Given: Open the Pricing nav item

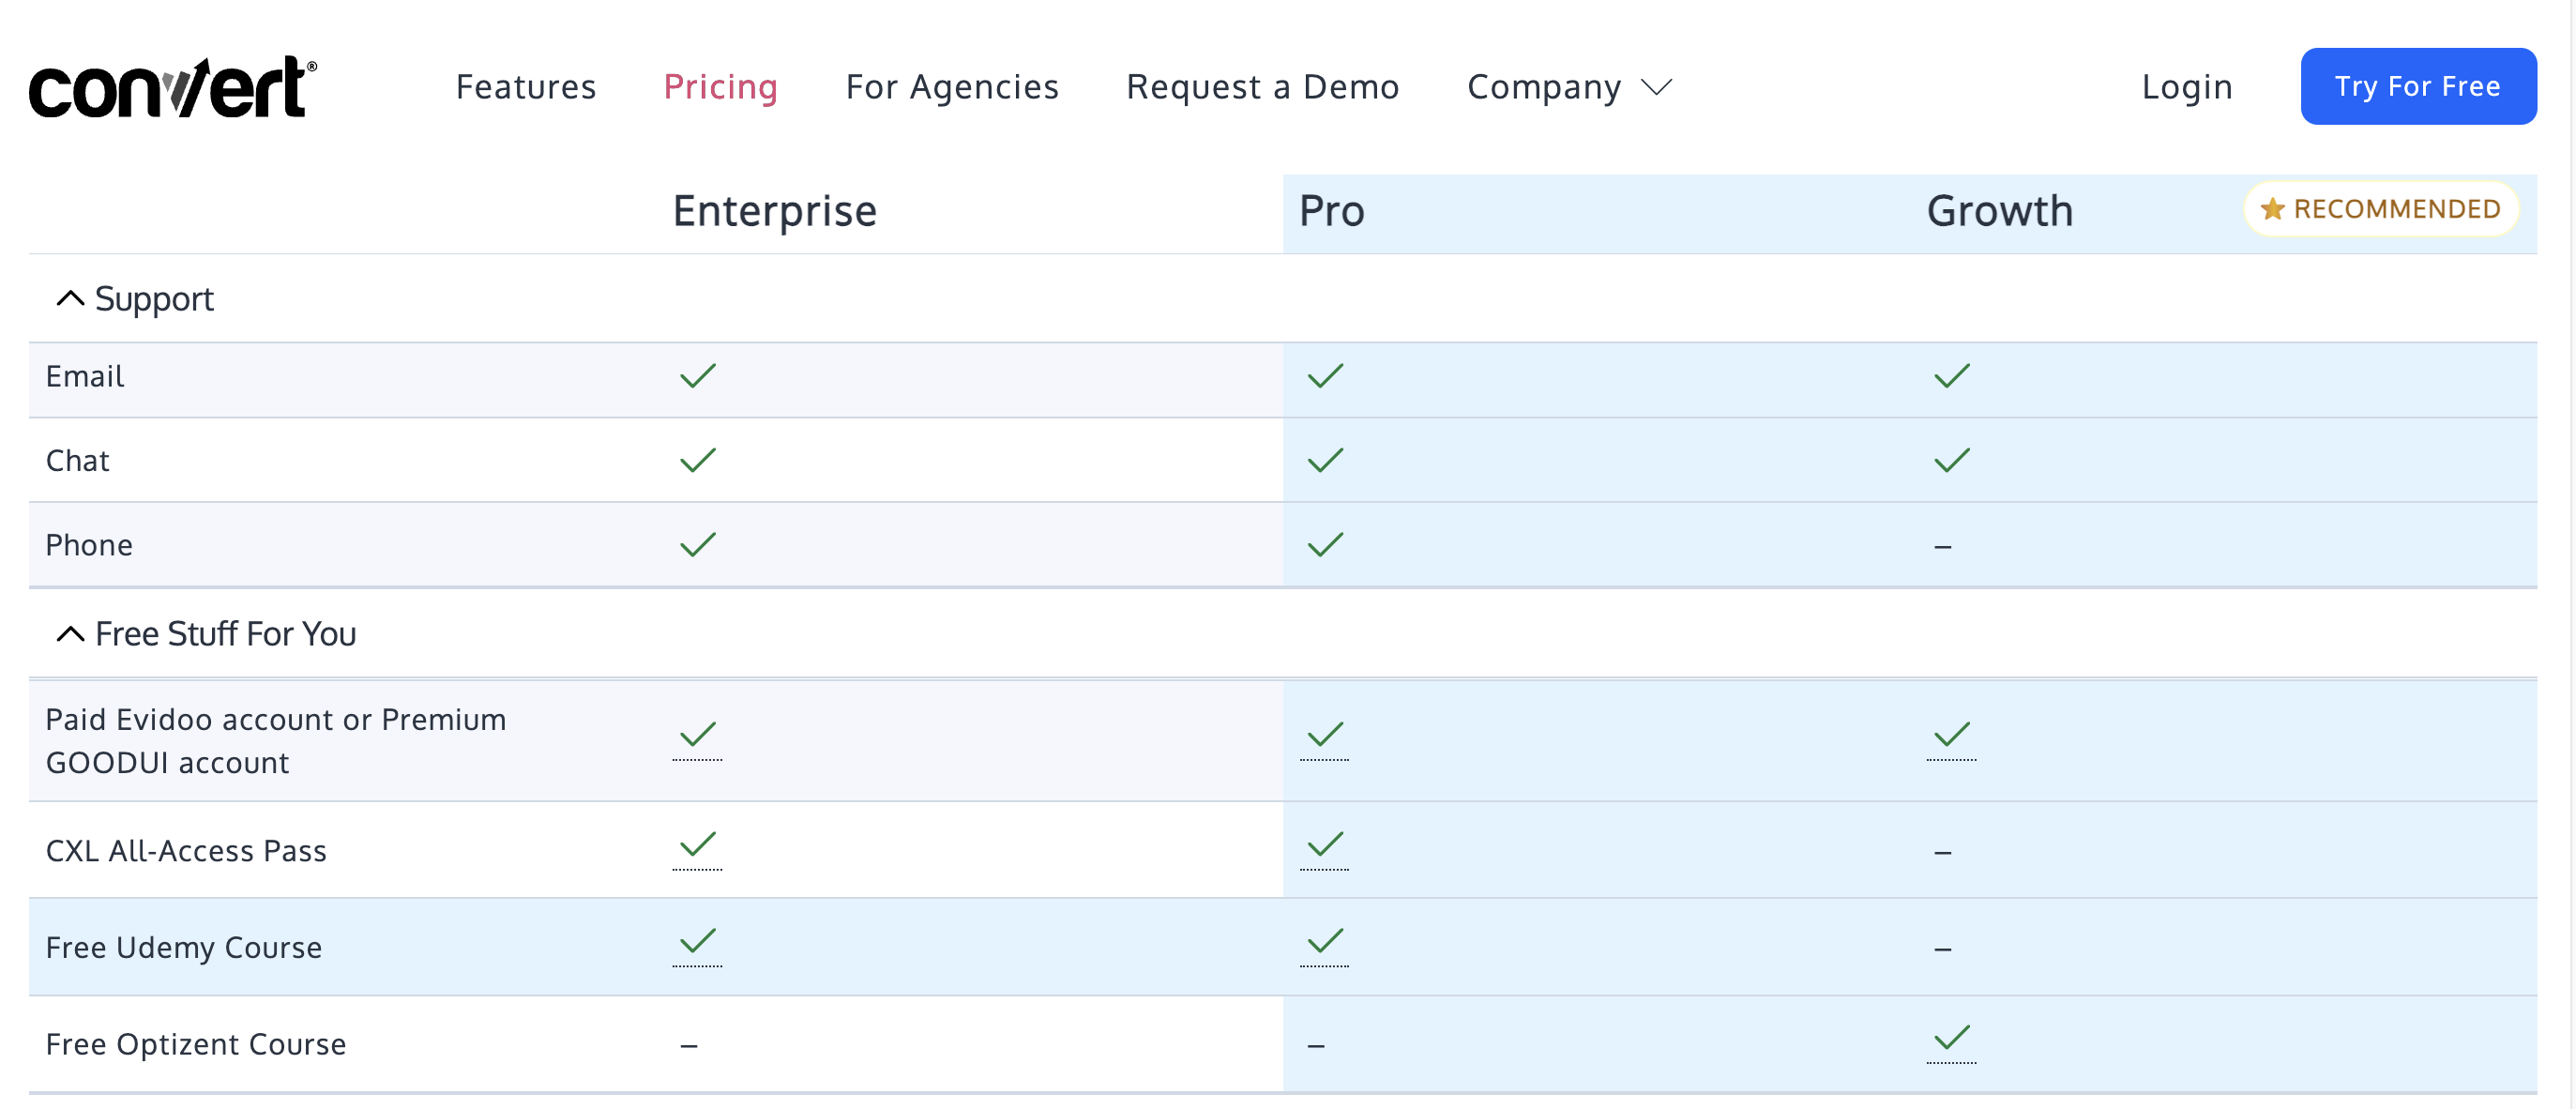Looking at the screenshot, I should click(x=720, y=87).
